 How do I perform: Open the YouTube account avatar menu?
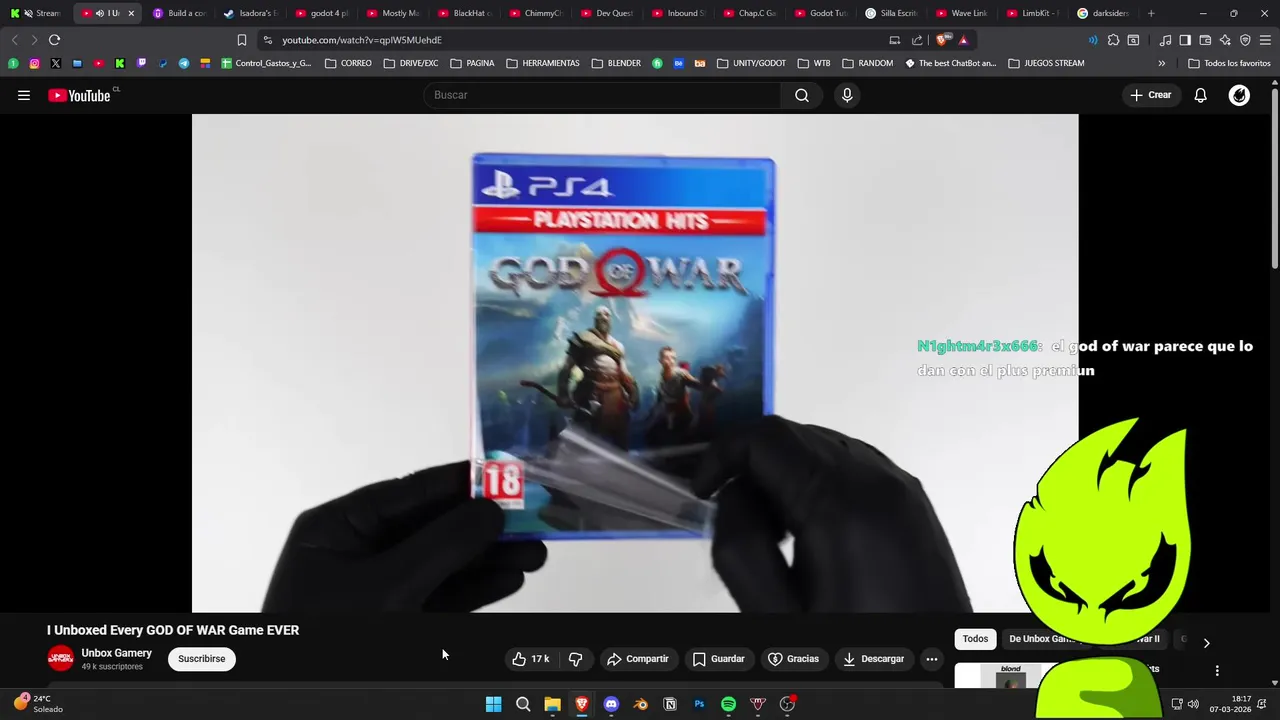1239,95
